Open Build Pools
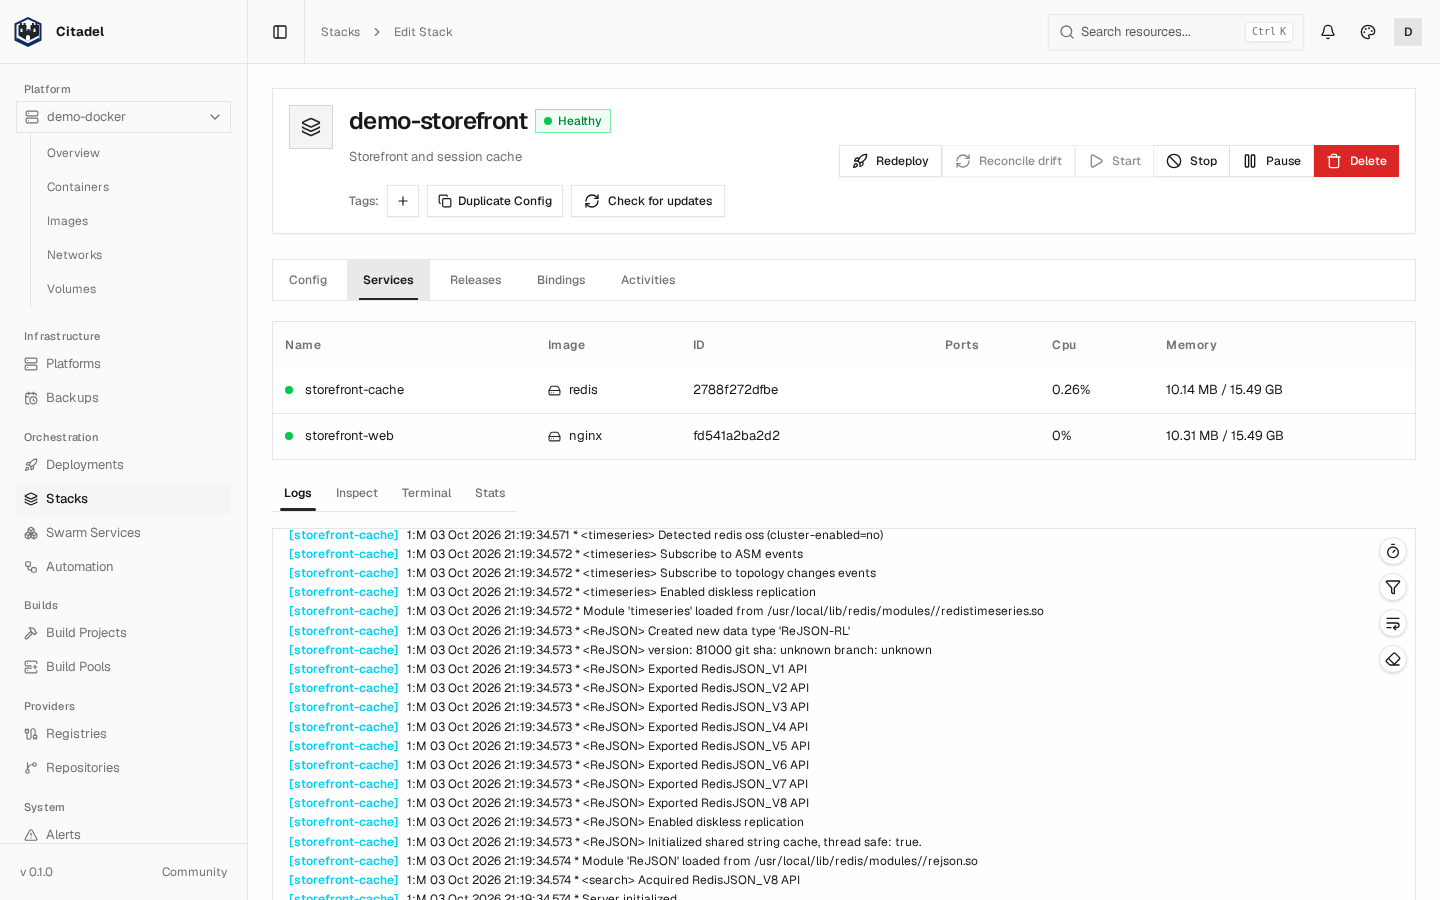The width and height of the screenshot is (1440, 900). click(x=123, y=667)
